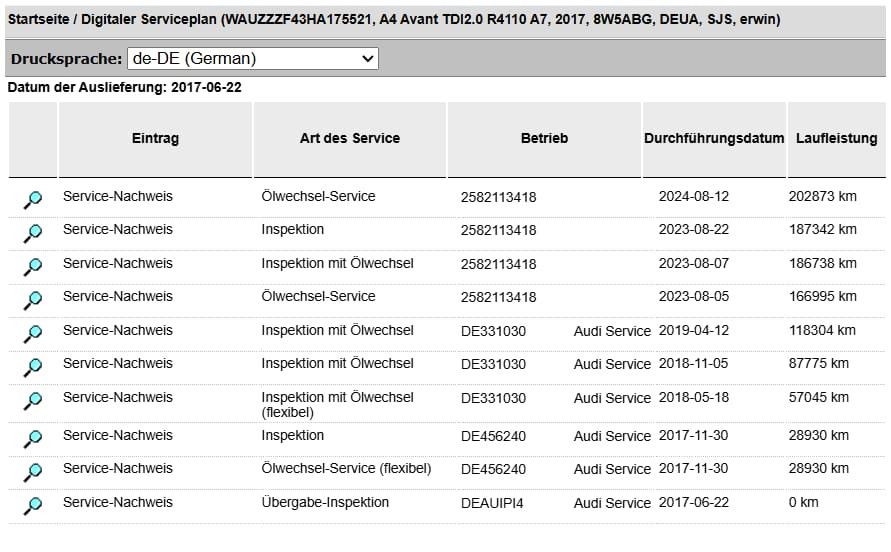Open the Drucksprache language dropdown
This screenshot has width=891, height=552.
[253, 59]
